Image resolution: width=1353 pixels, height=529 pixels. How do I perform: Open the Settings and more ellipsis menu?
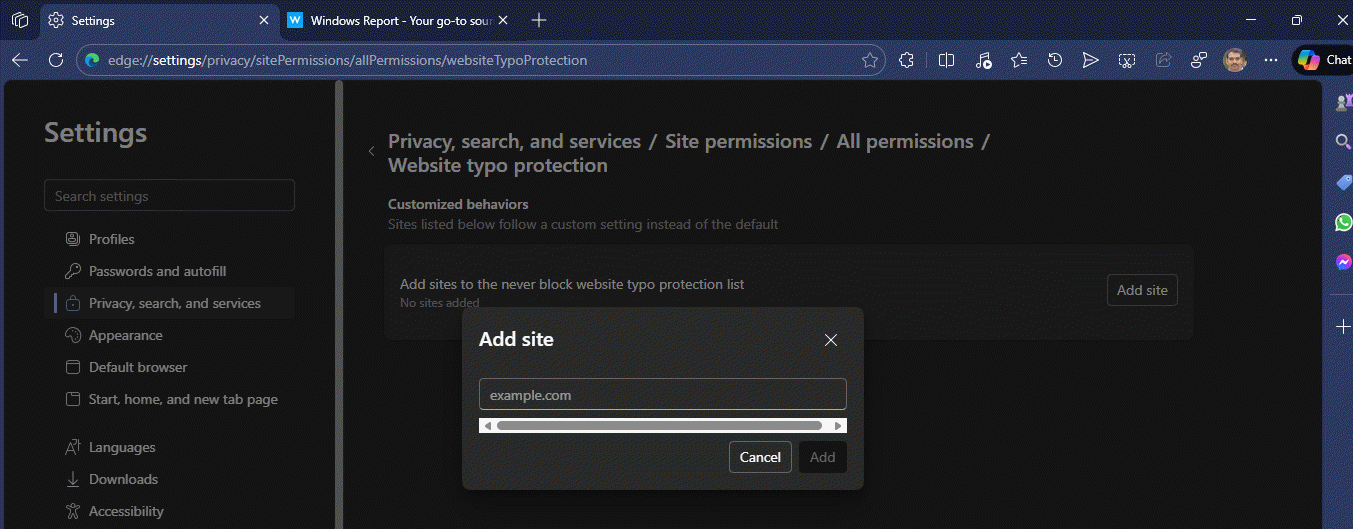pos(1271,60)
